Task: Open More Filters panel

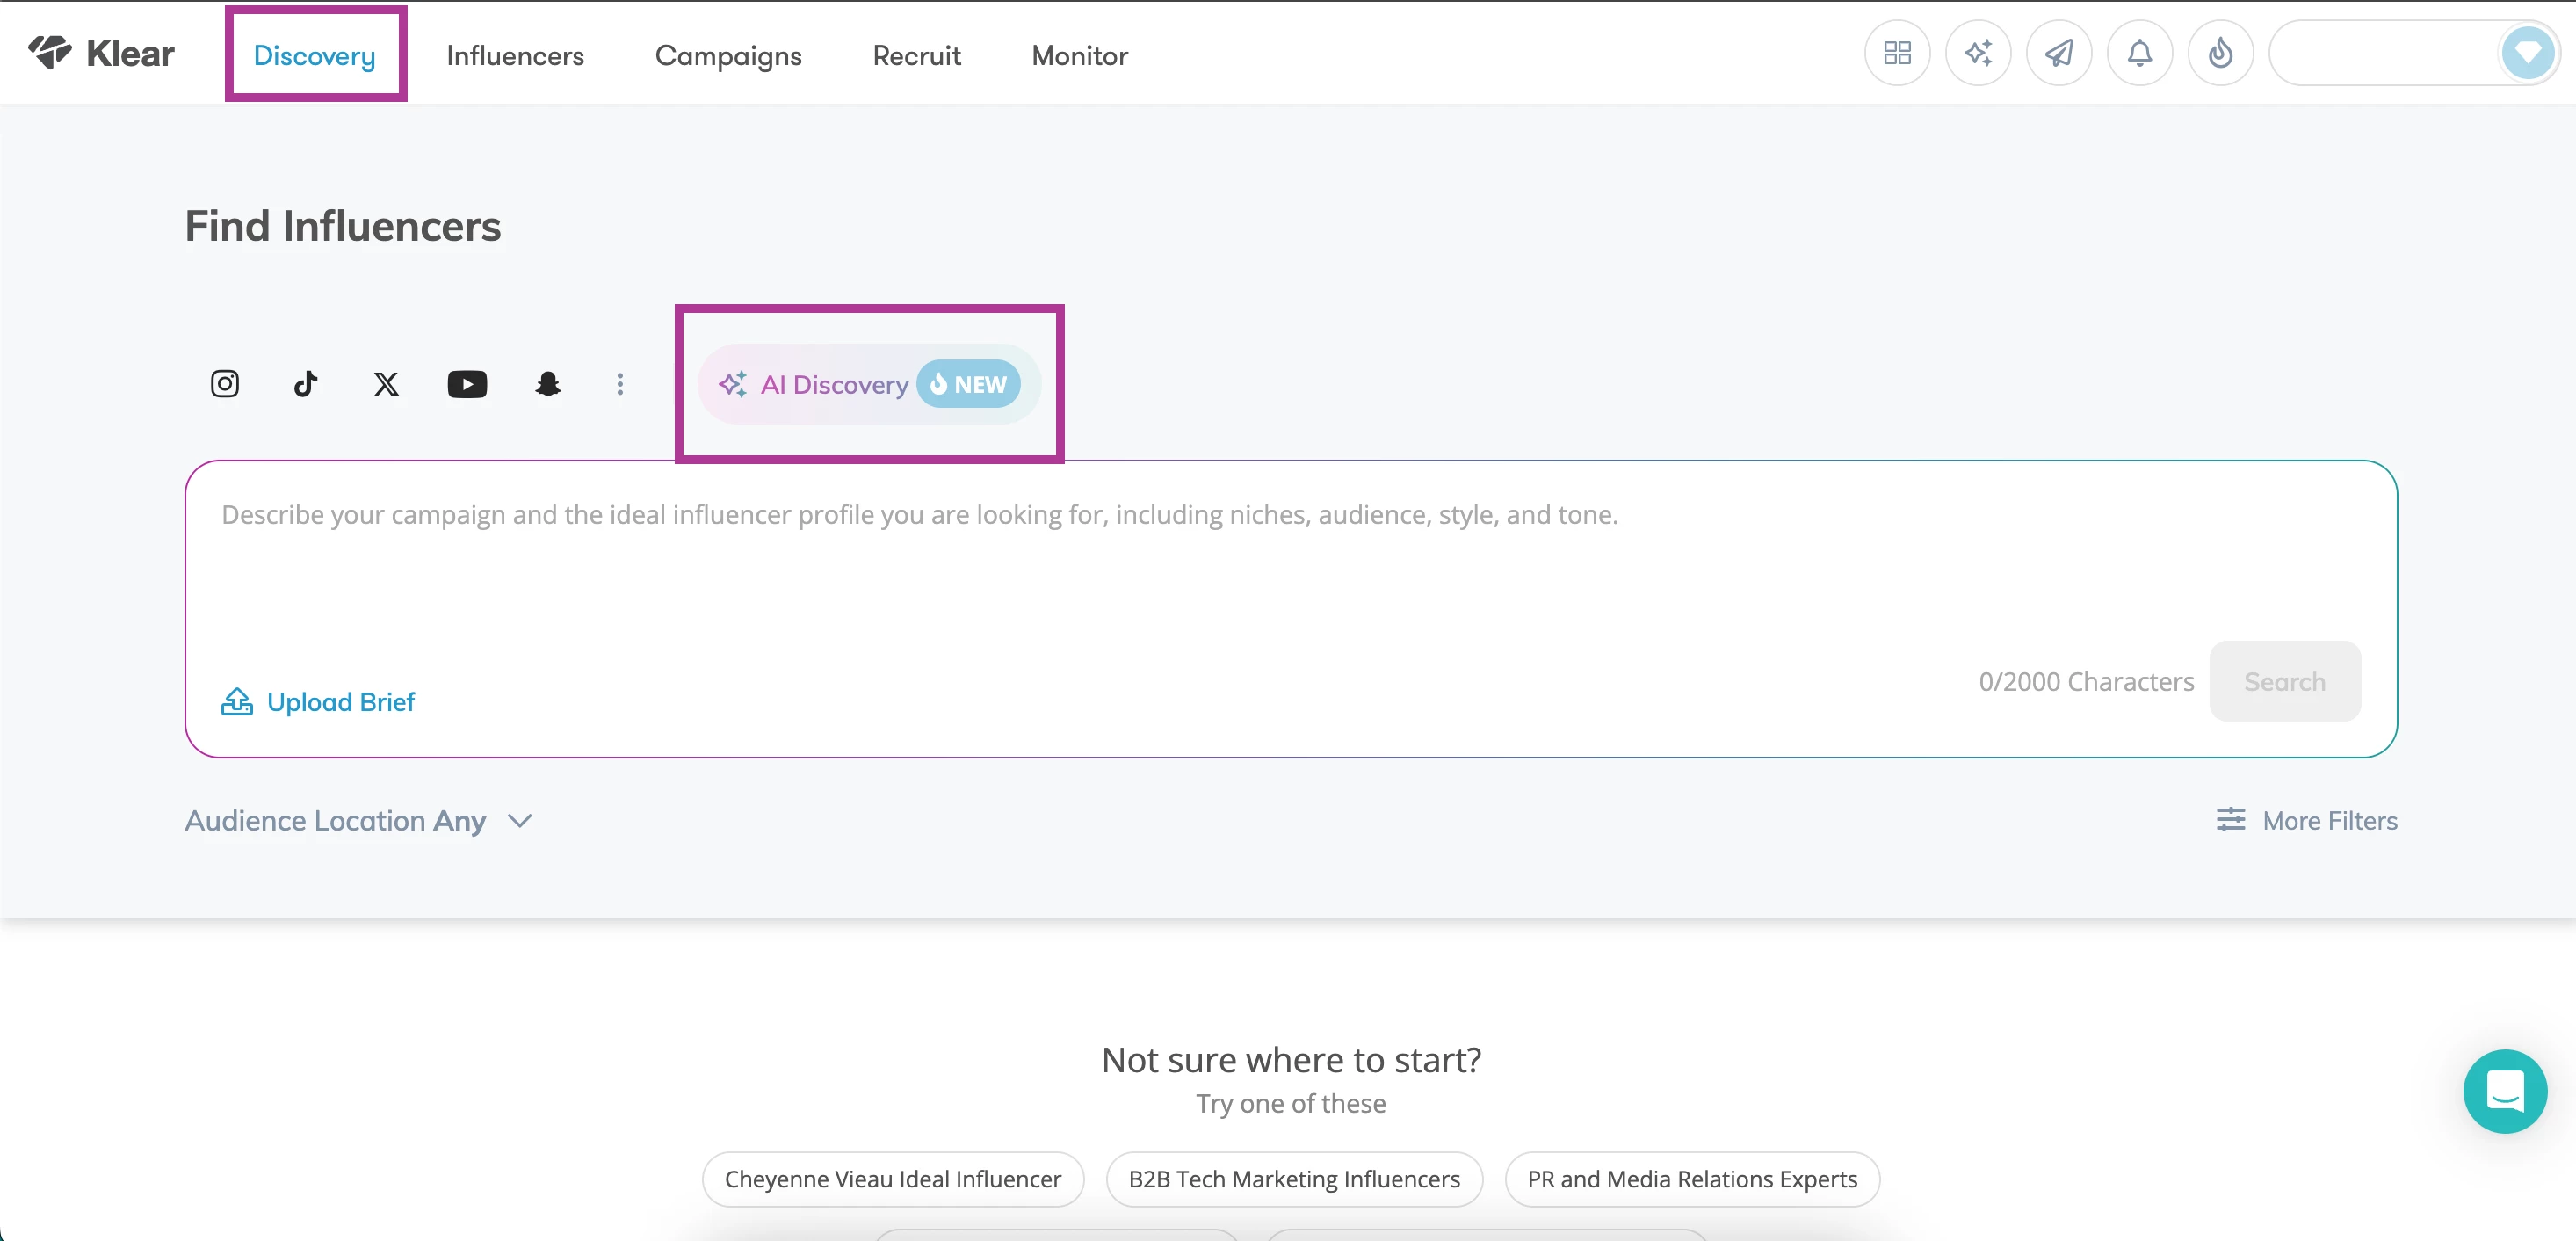Action: [x=2307, y=821]
